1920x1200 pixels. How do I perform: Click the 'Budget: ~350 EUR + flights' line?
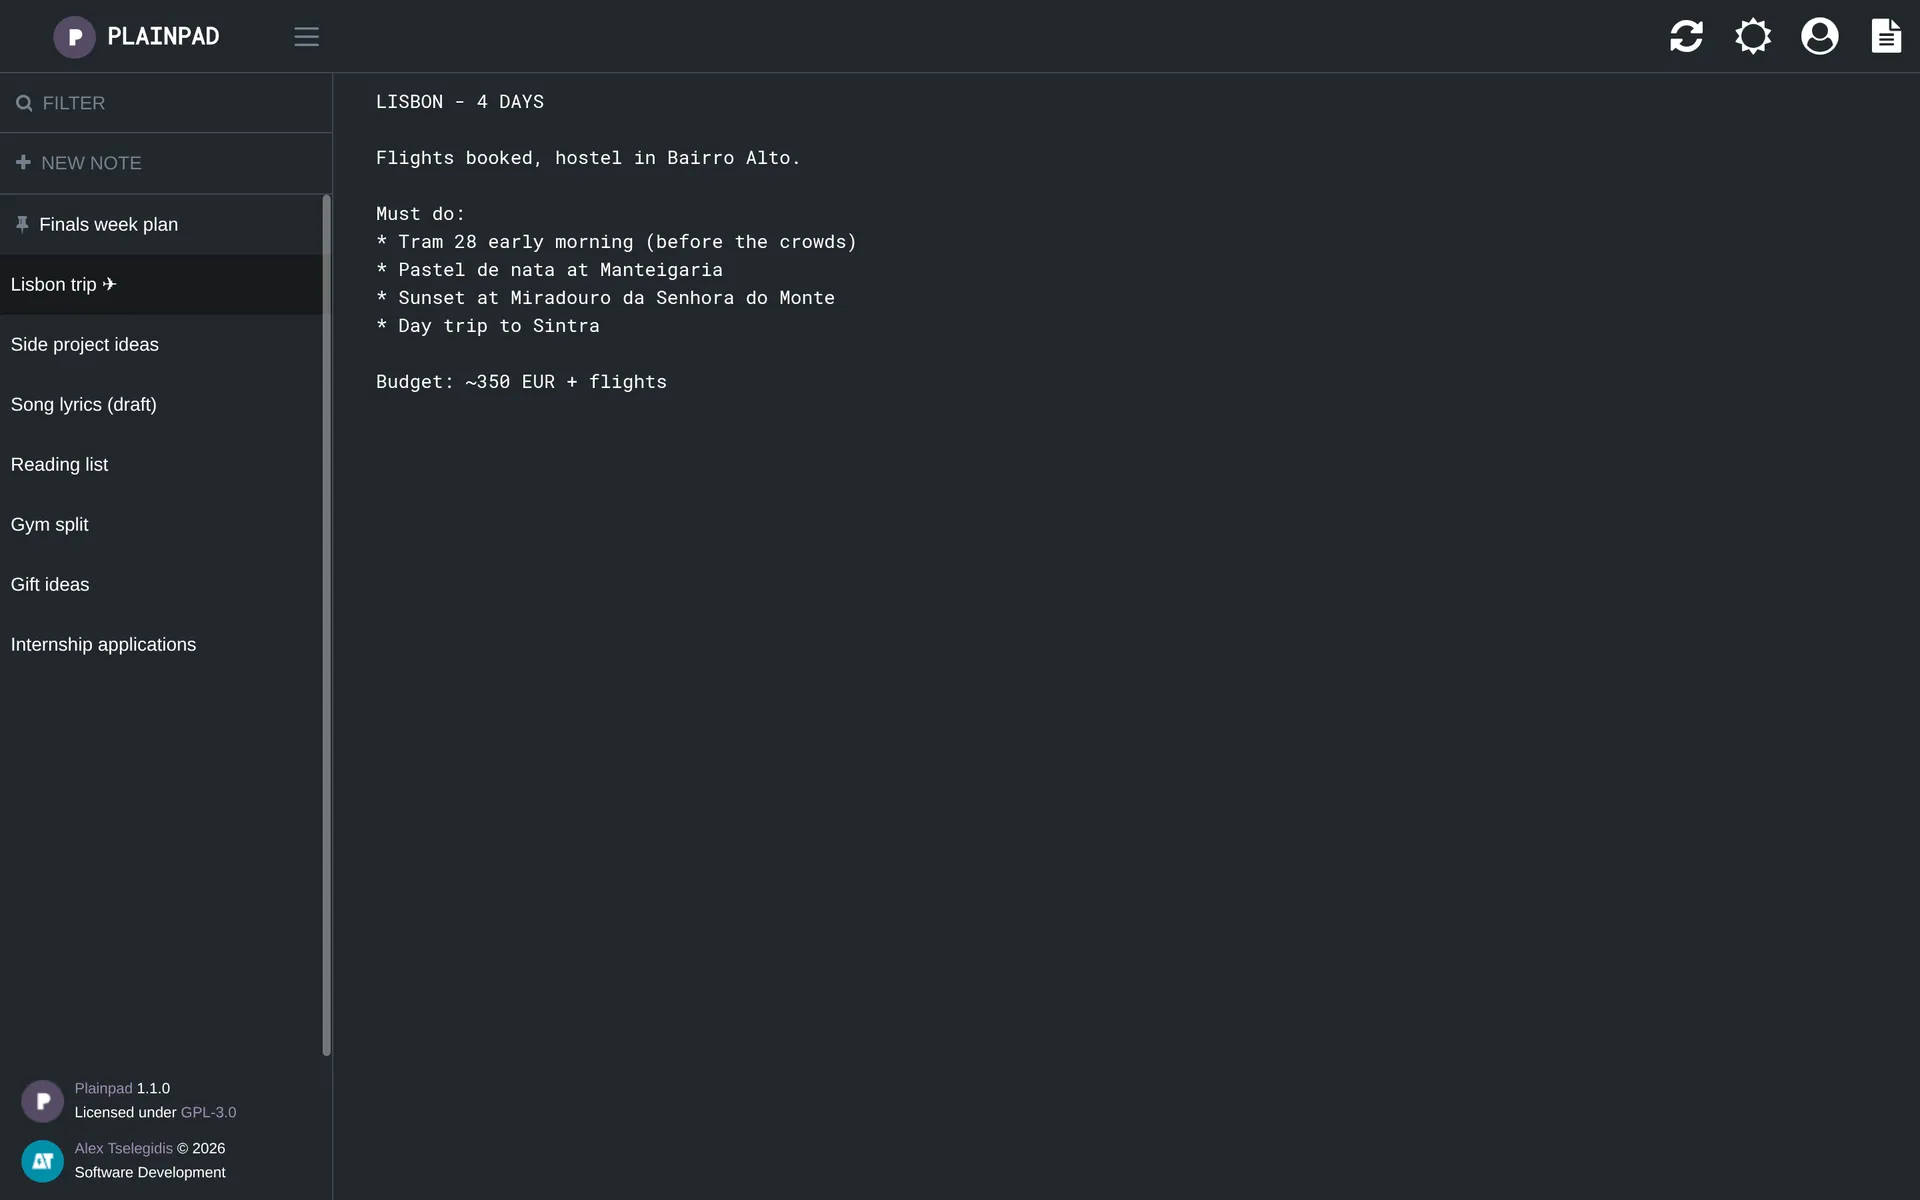tap(521, 382)
